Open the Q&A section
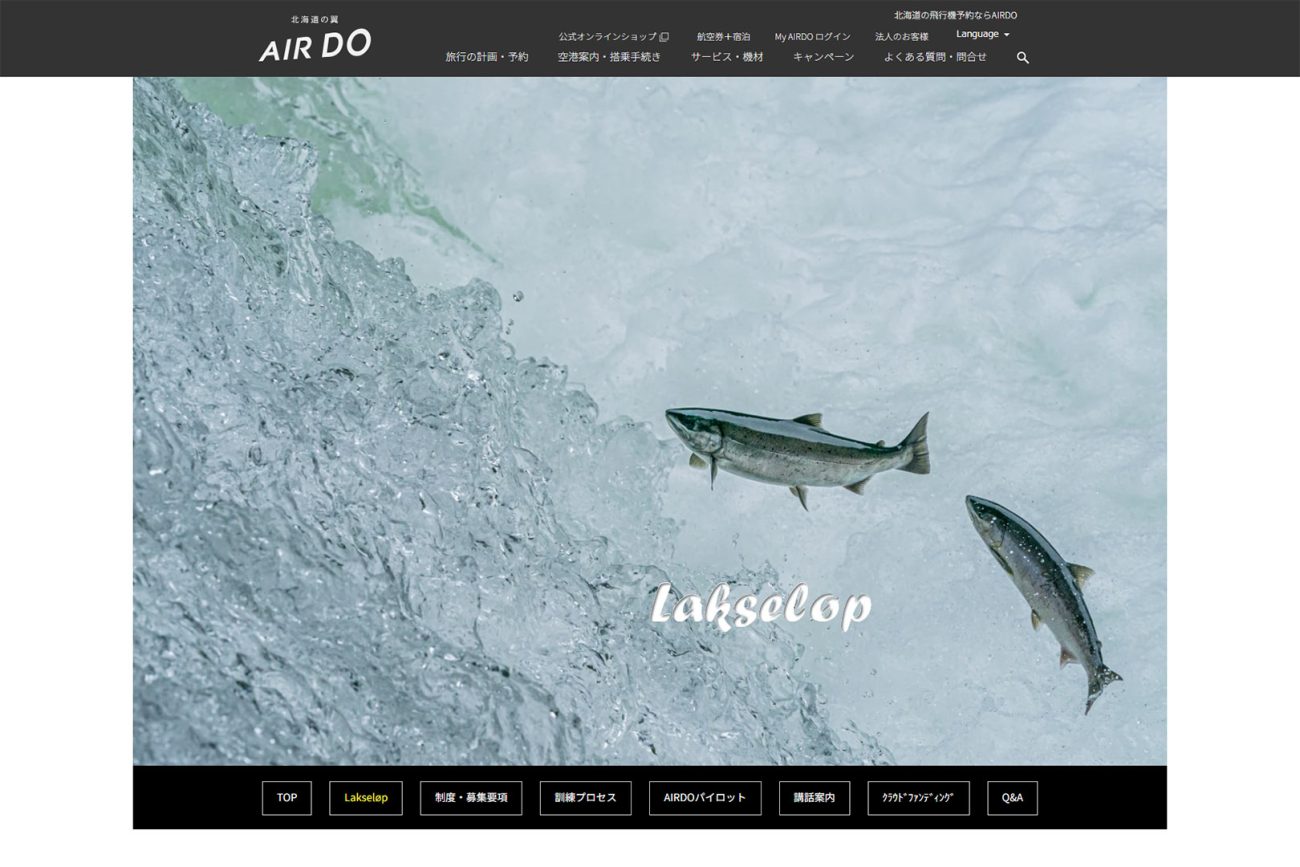Image resolution: width=1300 pixels, height=867 pixels. [1012, 798]
